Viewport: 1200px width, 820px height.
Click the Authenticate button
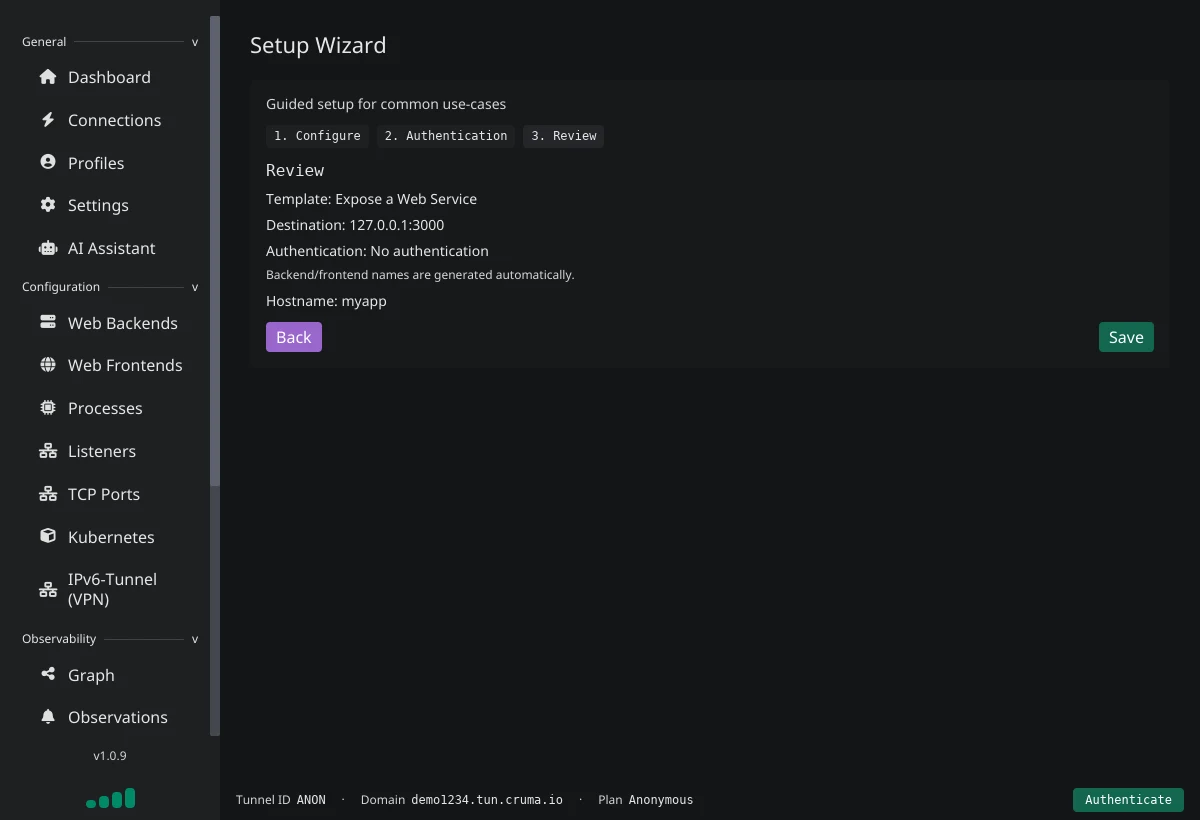click(1128, 799)
